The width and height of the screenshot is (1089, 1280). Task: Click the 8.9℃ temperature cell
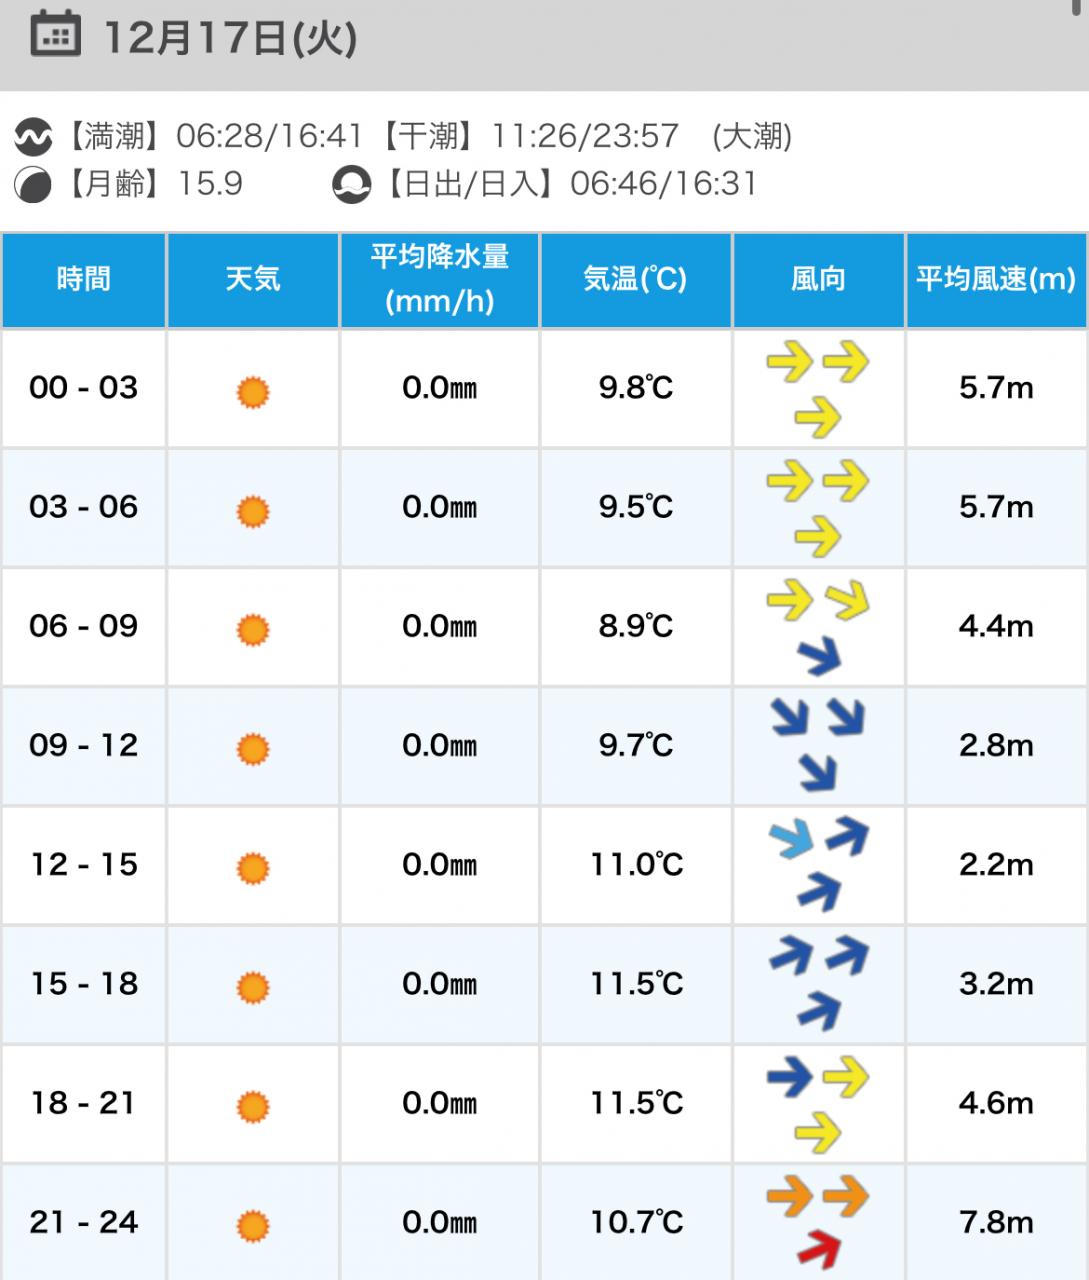pos(635,627)
